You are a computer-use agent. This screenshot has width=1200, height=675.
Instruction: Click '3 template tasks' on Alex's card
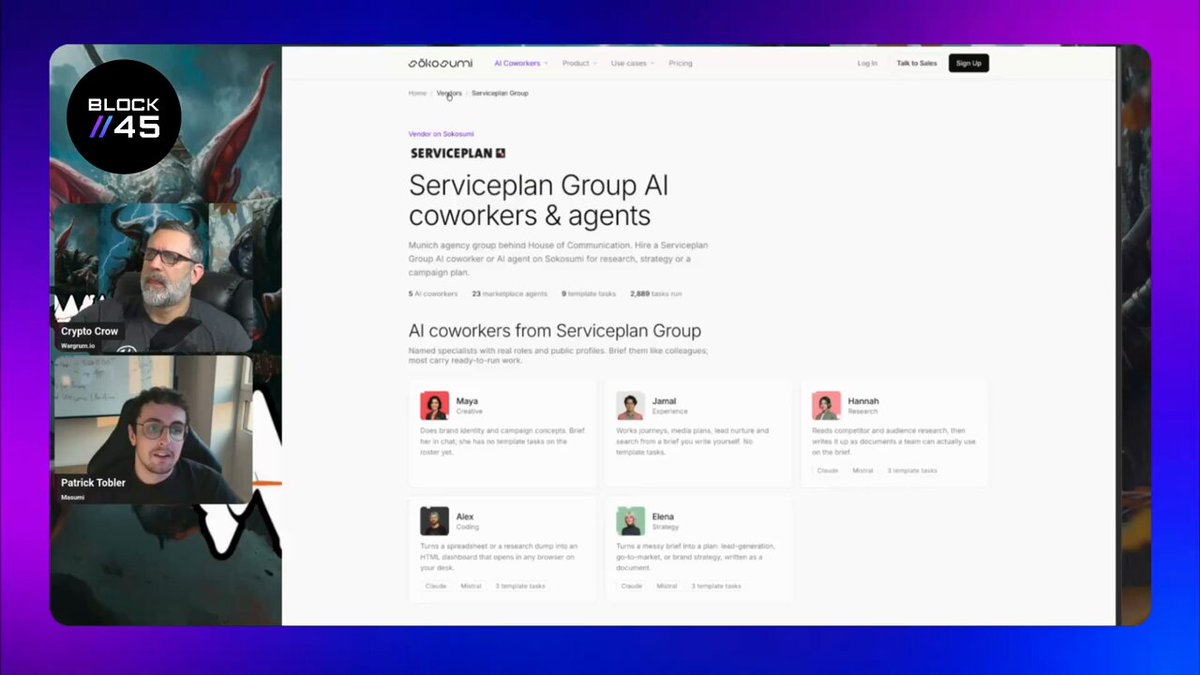point(520,586)
